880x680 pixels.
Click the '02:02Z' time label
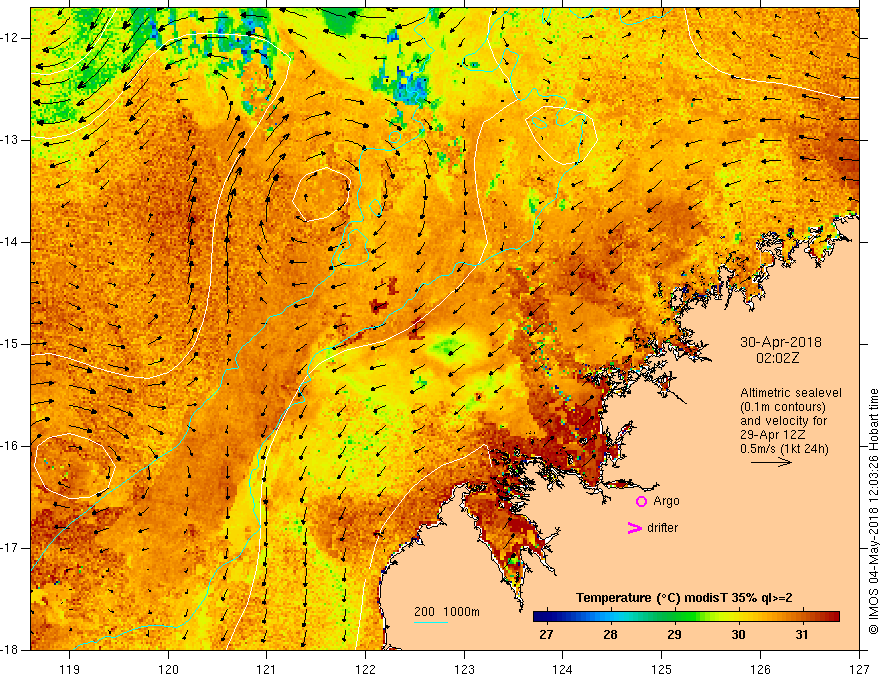click(x=777, y=357)
